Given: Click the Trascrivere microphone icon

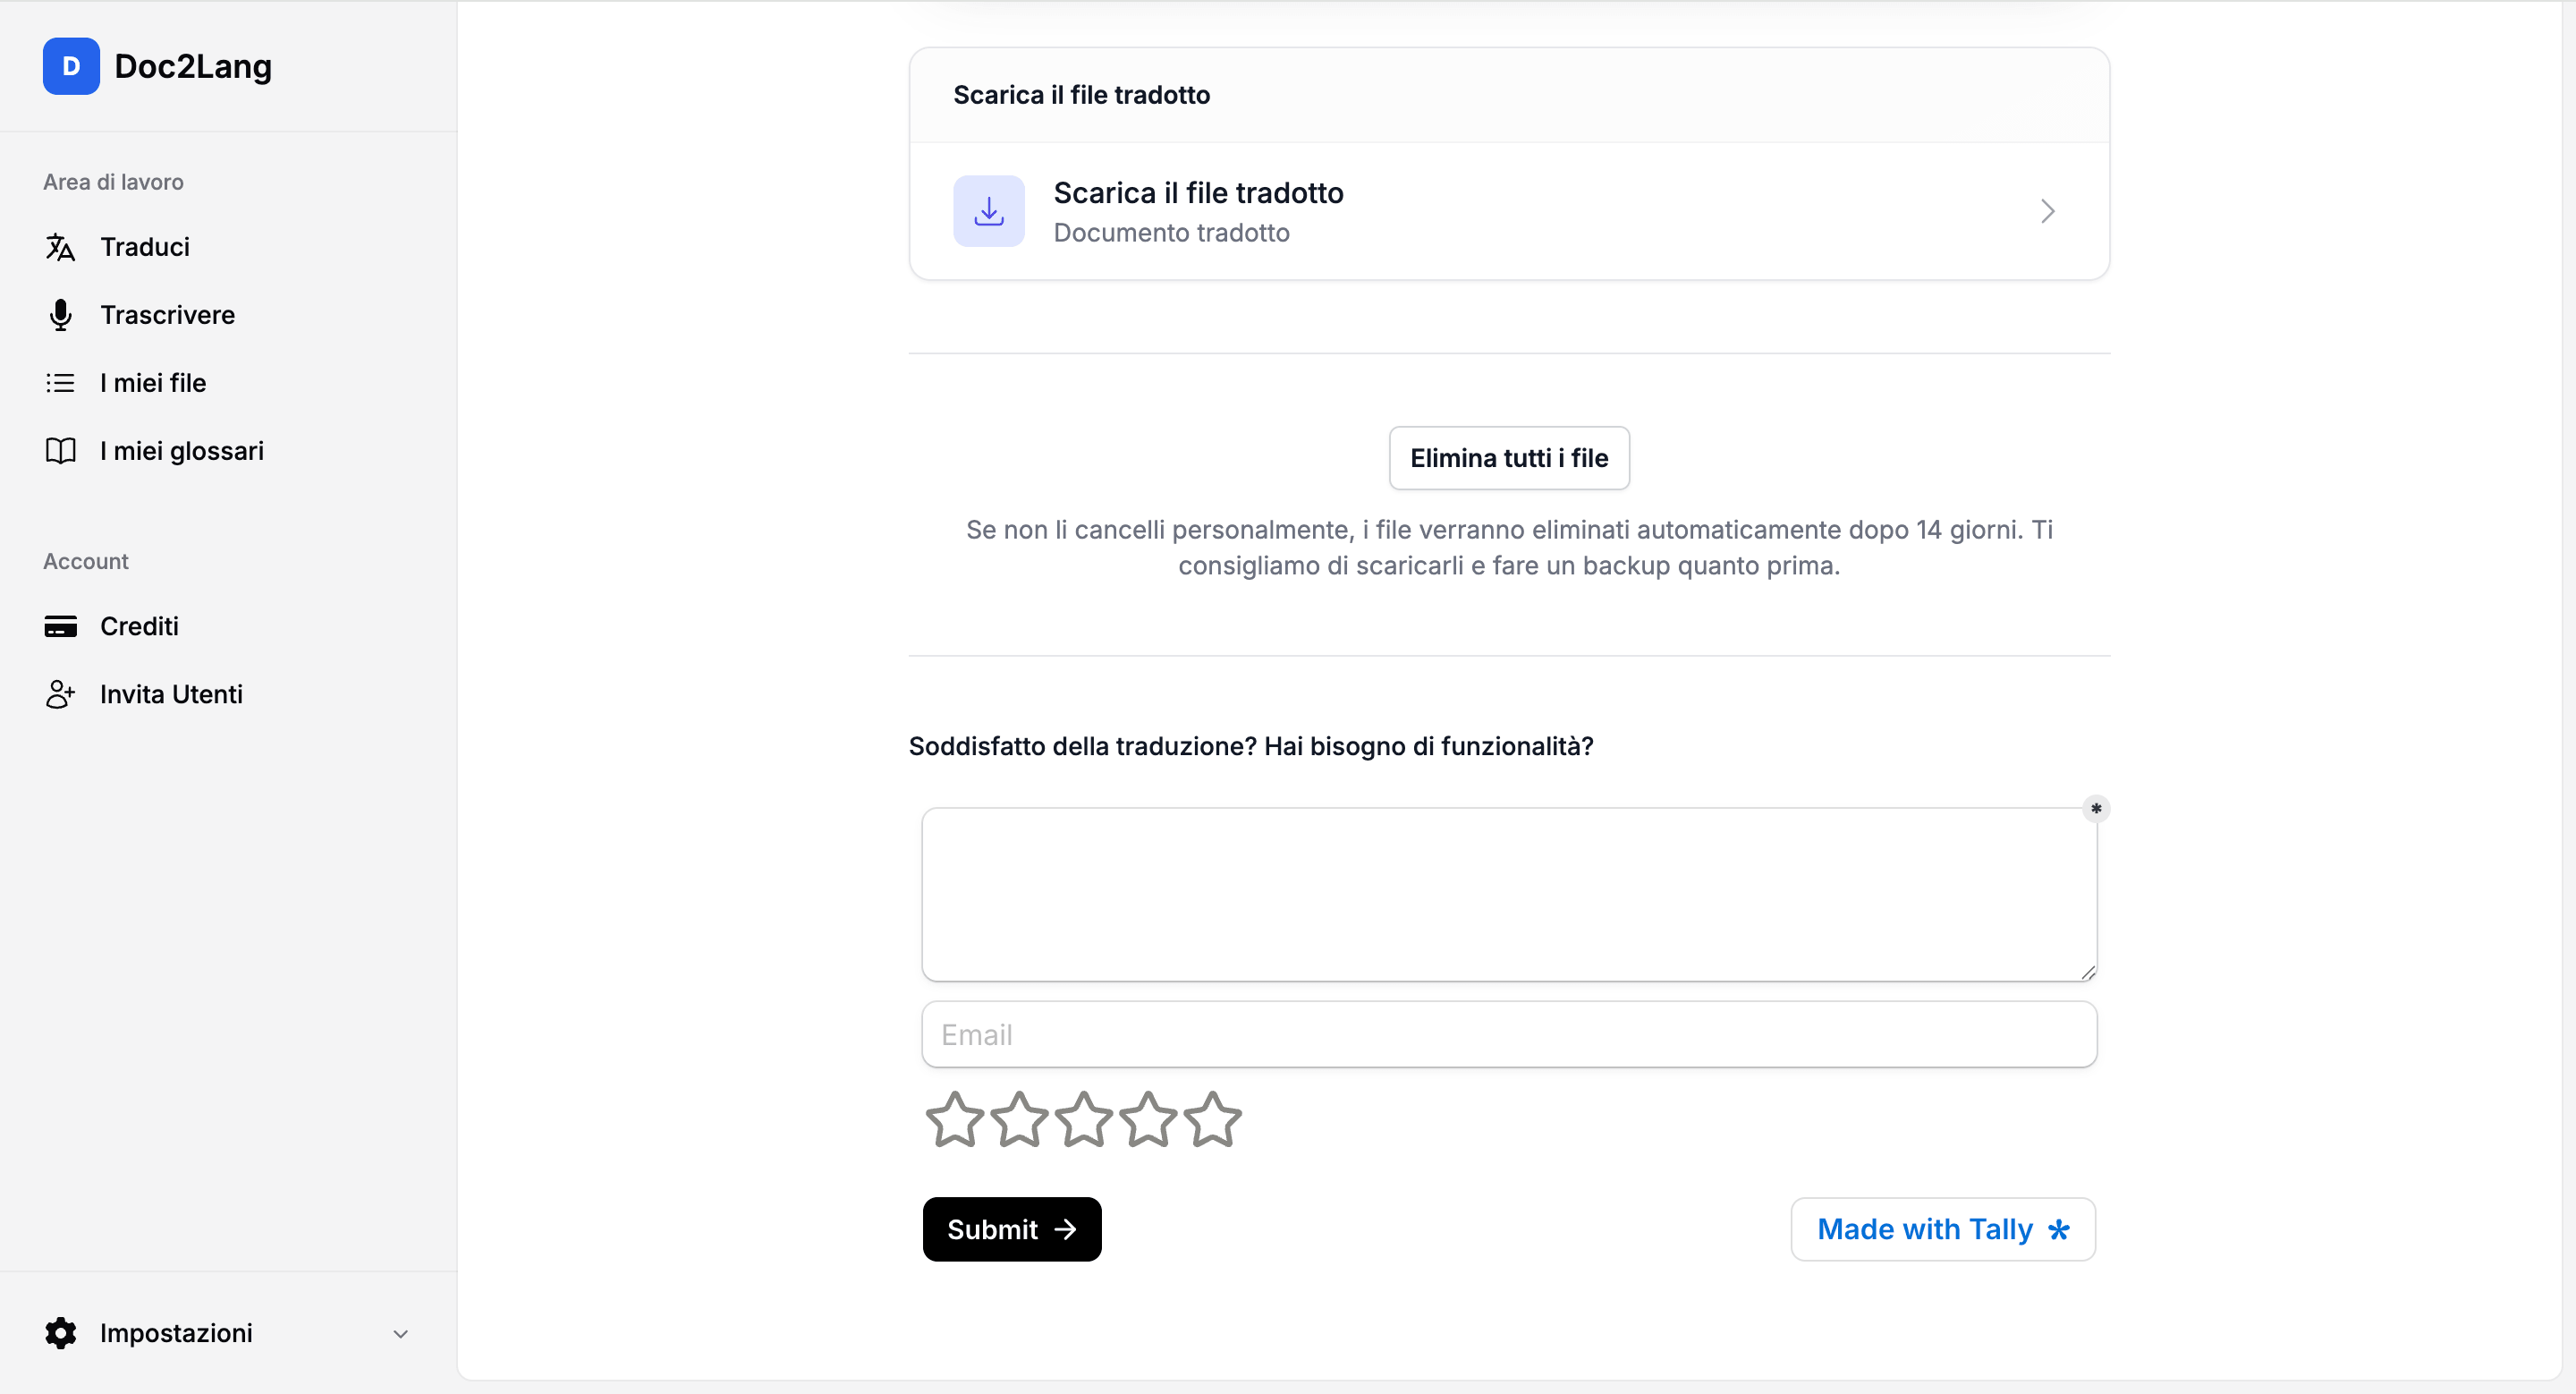Looking at the screenshot, I should pos(60,315).
